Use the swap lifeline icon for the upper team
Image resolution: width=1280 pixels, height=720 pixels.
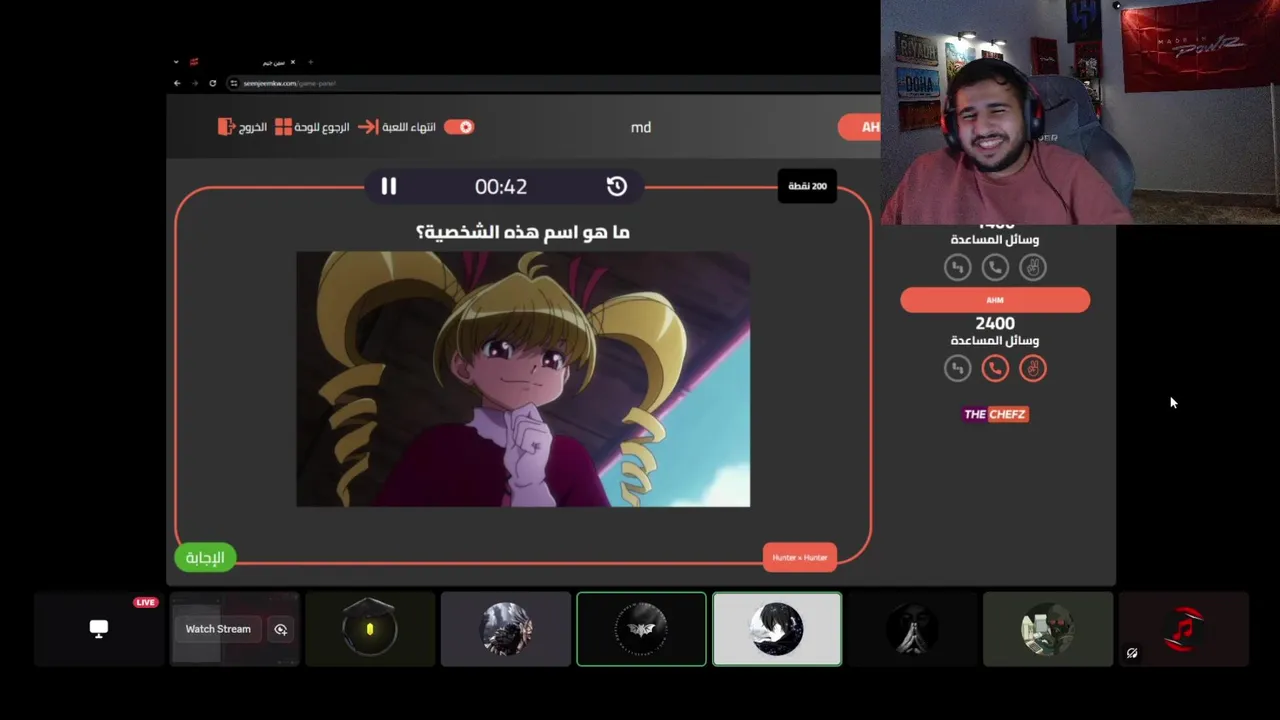tap(957, 267)
